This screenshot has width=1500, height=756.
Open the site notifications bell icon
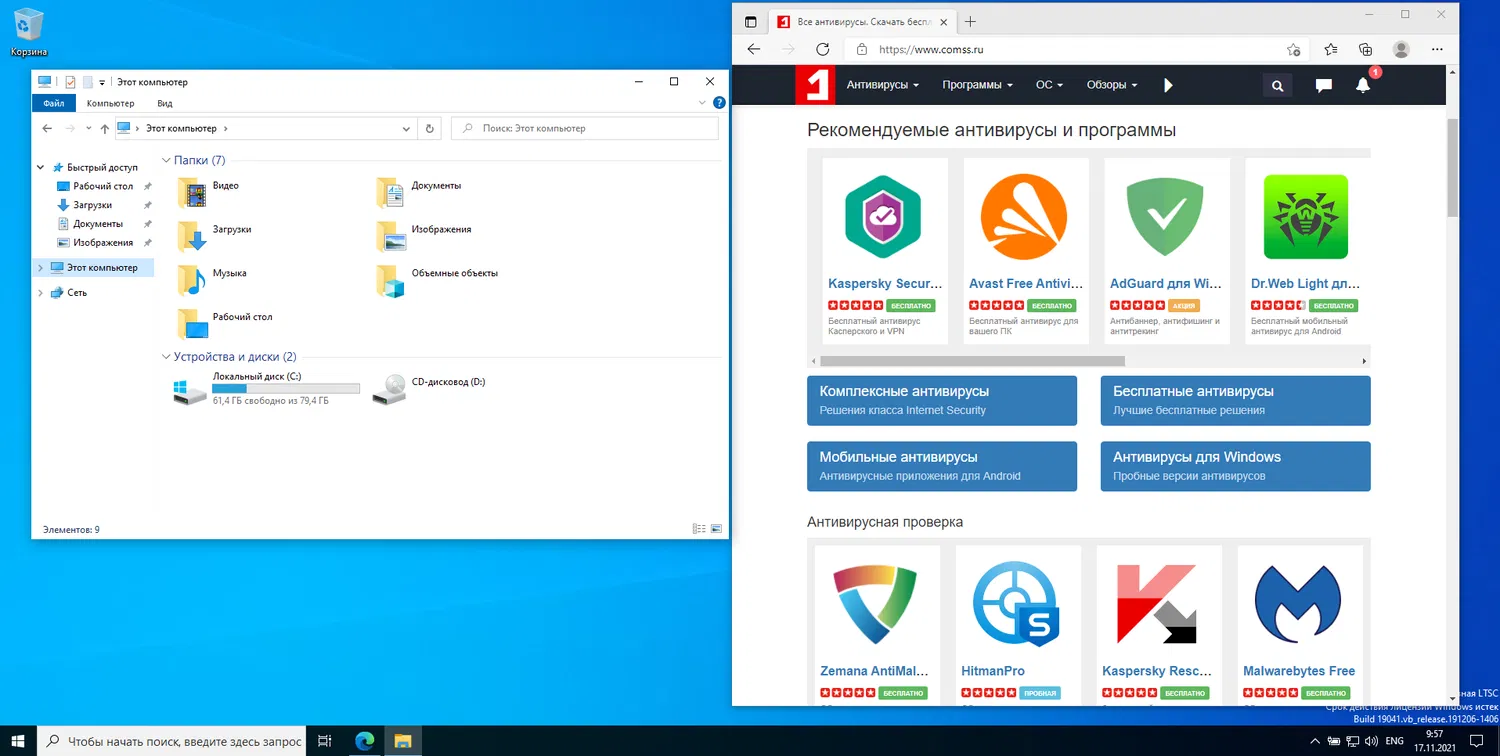[1363, 85]
